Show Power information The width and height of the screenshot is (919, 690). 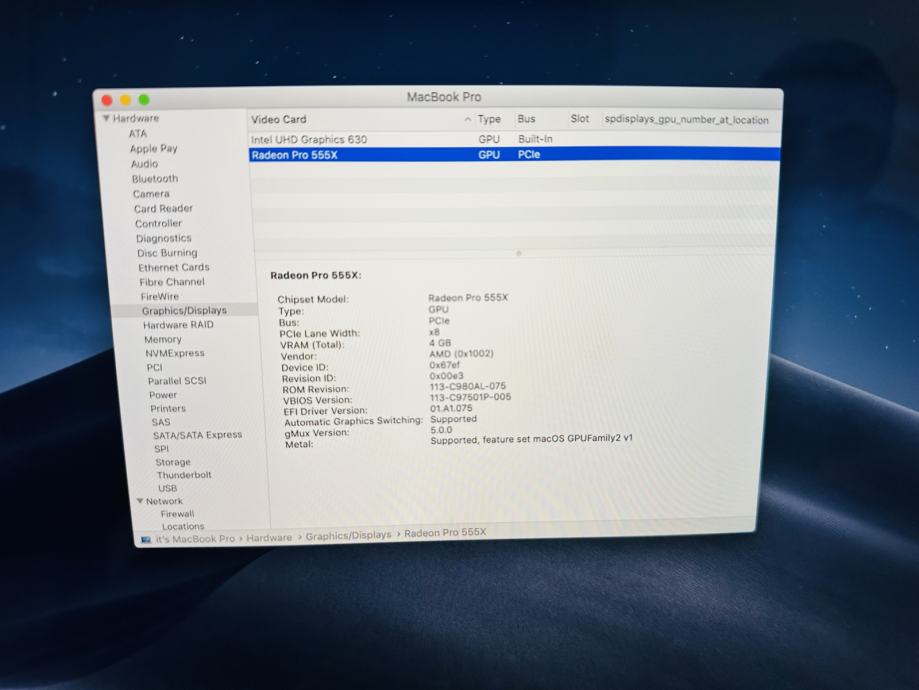click(x=162, y=395)
